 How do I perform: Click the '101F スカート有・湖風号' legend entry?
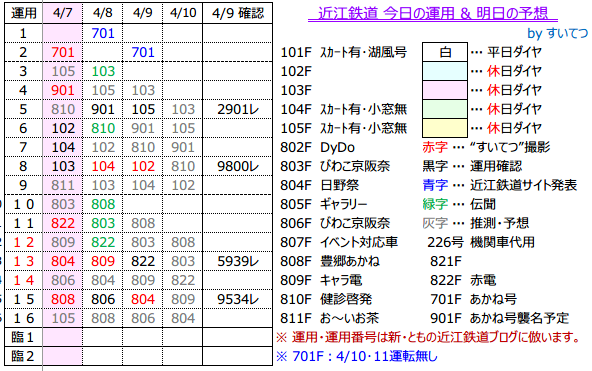tap(344, 52)
